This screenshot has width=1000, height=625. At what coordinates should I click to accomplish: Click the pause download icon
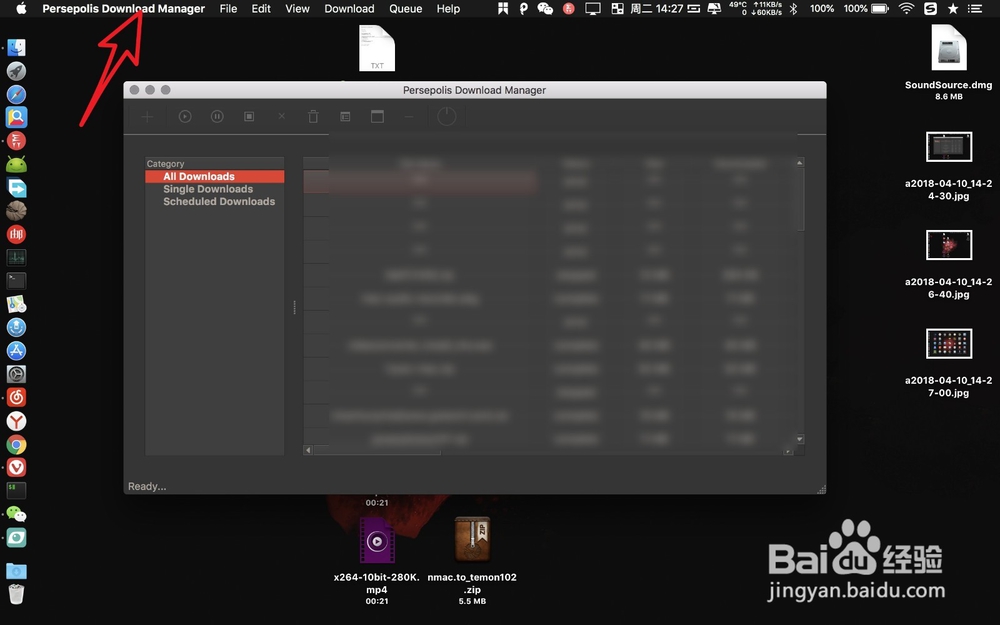(x=217, y=117)
